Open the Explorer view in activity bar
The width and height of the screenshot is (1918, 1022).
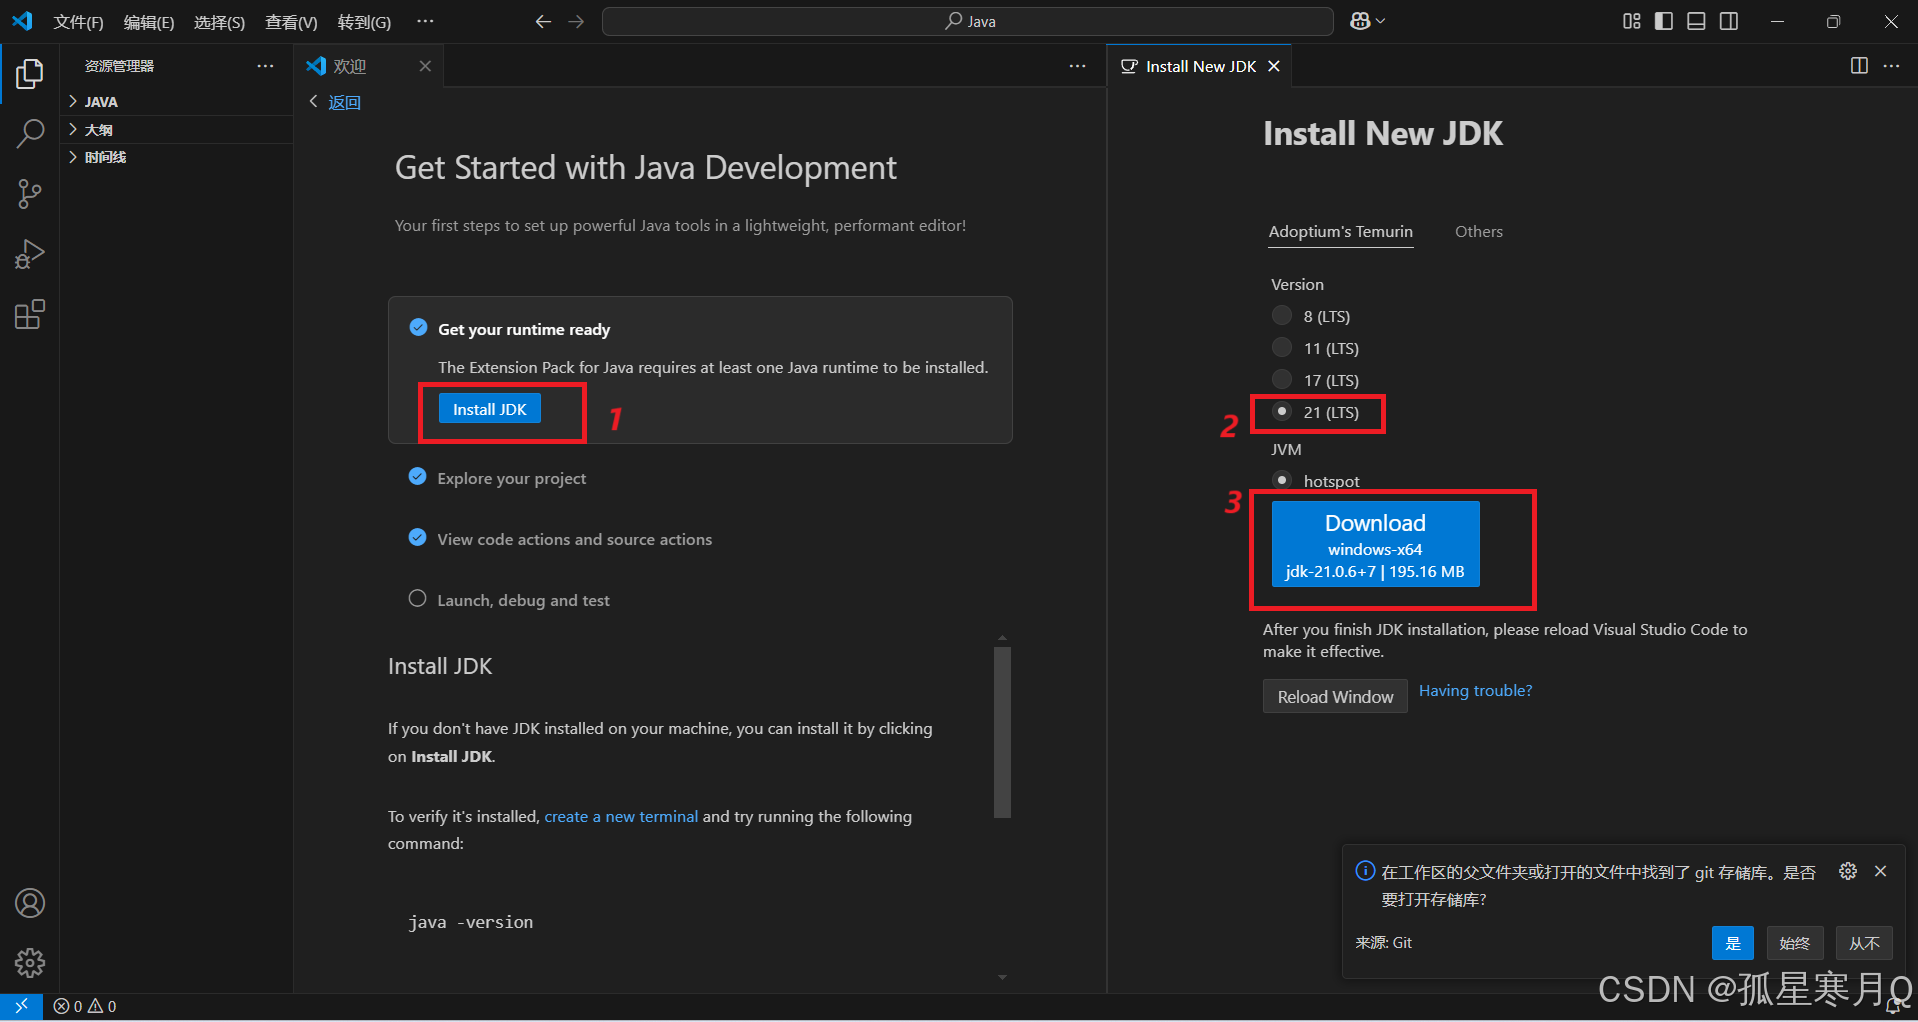click(30, 73)
